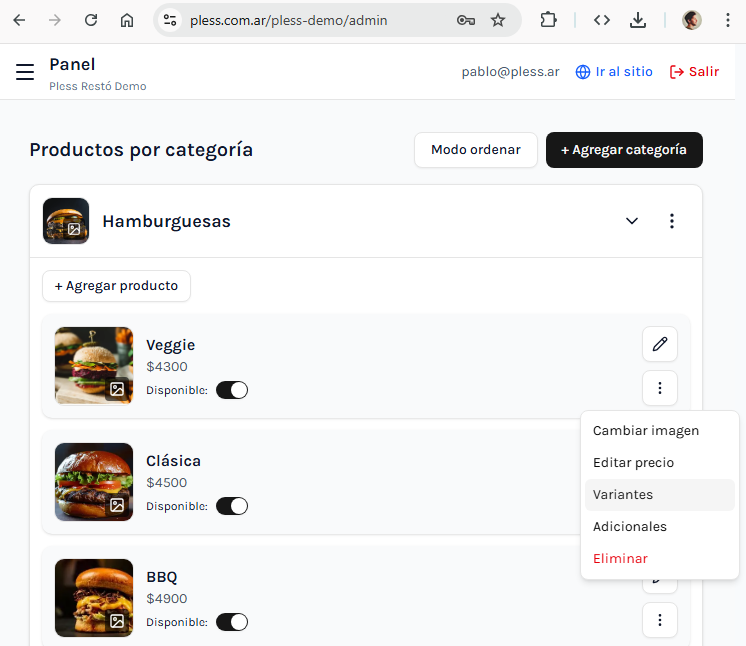
Task: Change image icon on Clásica thumbnail
Action: pos(117,505)
